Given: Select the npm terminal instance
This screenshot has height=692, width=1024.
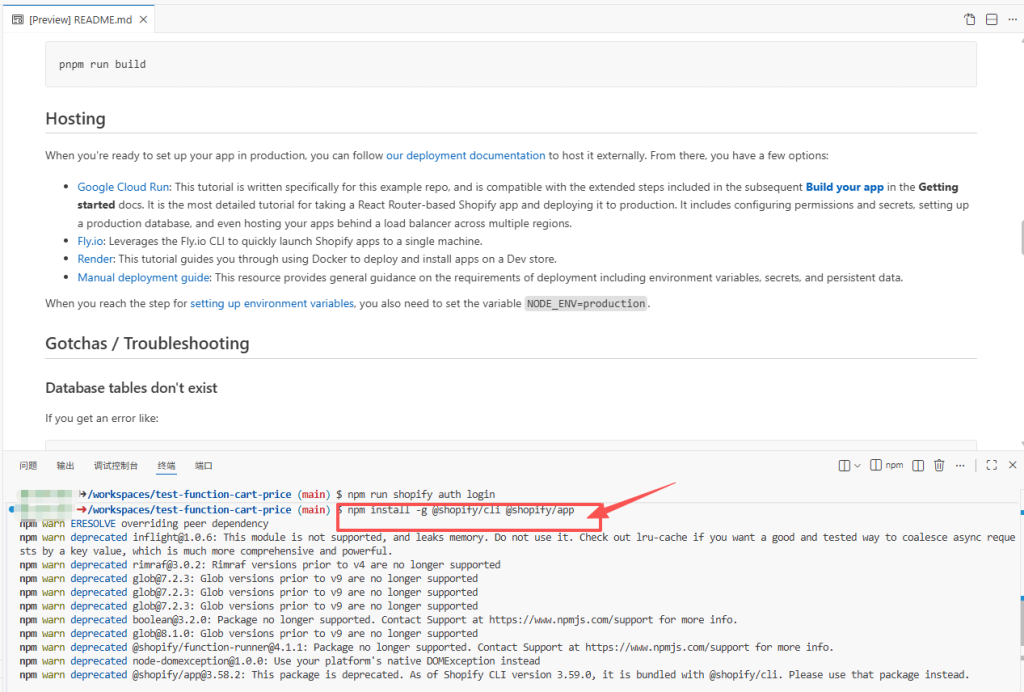Looking at the screenshot, I should 887,465.
